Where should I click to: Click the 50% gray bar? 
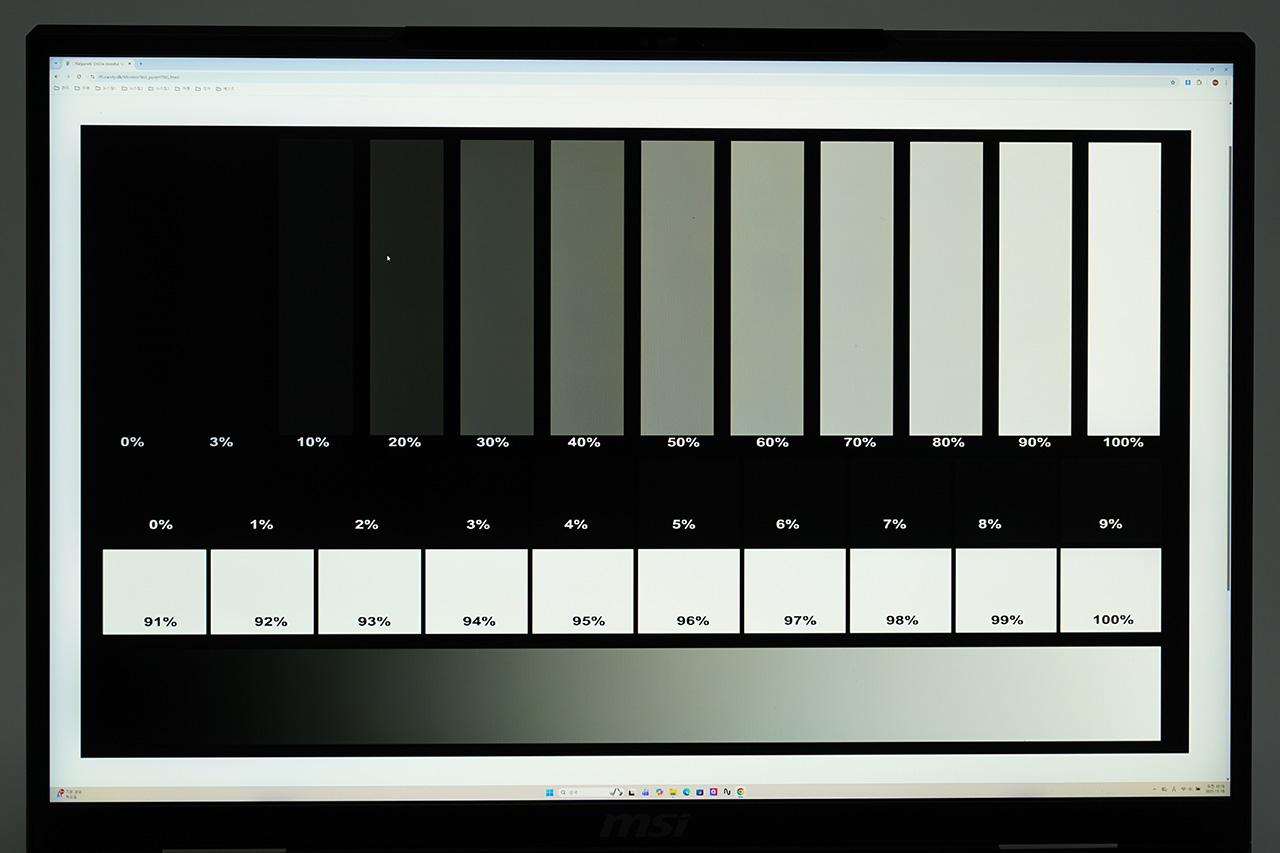[677, 288]
